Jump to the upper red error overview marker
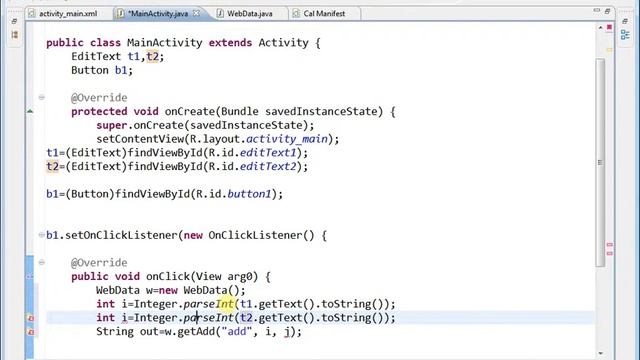The height and width of the screenshot is (360, 640). [x=609, y=245]
